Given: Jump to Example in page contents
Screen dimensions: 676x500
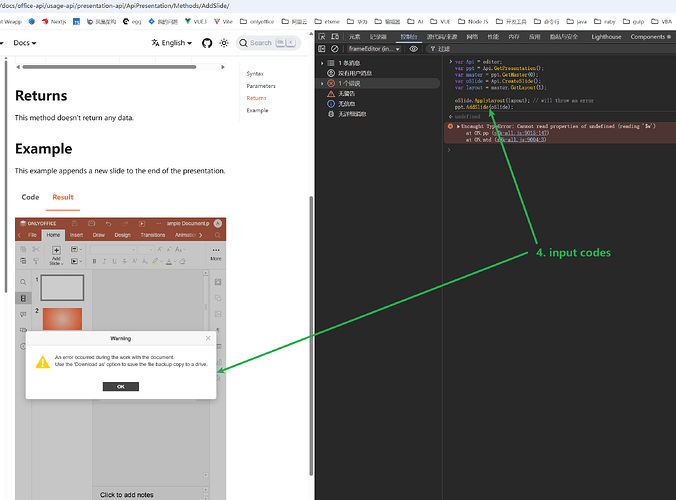Looking at the screenshot, I should [x=257, y=110].
